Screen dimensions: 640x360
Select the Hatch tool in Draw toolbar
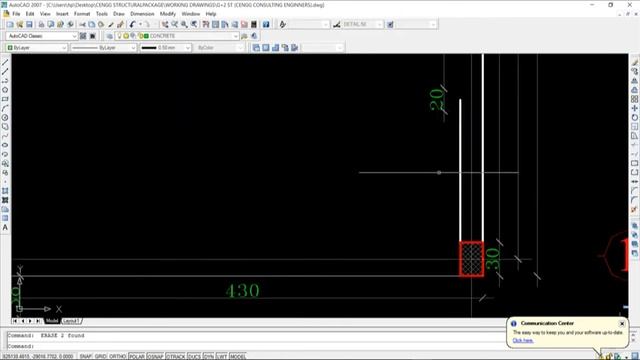(5, 191)
